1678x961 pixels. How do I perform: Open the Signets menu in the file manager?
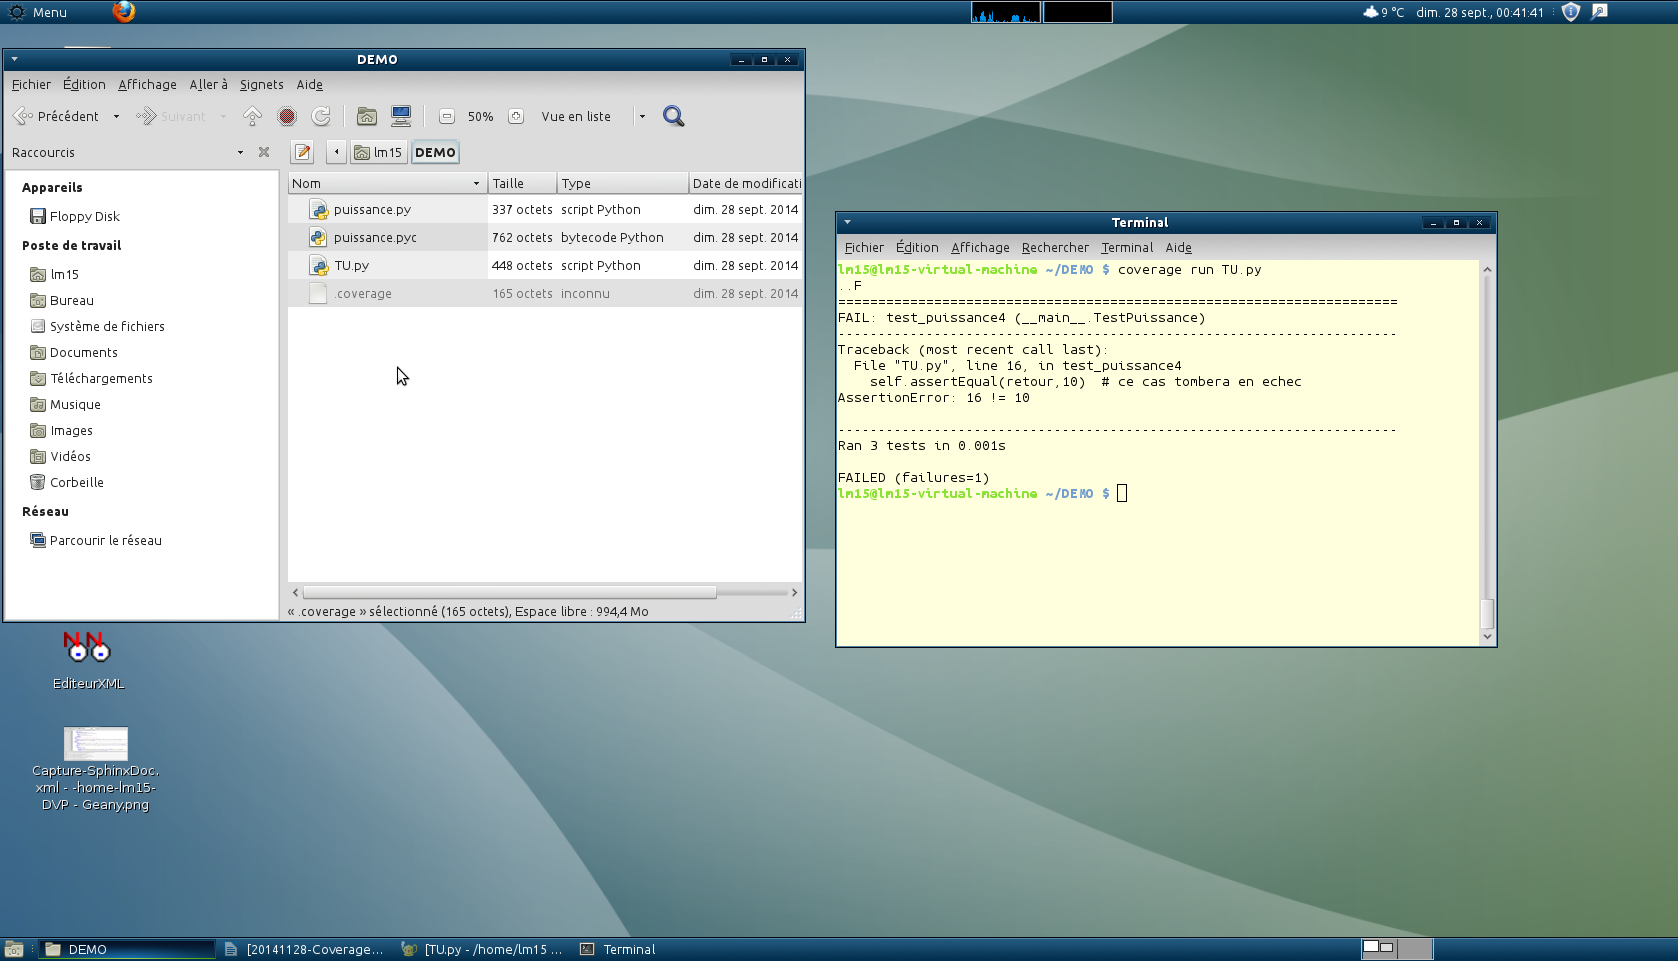[260, 85]
